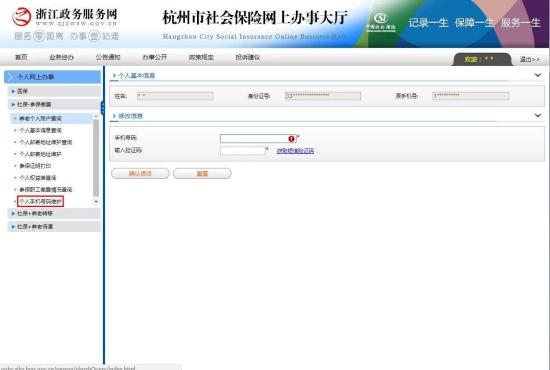550x370 pixels.
Task: Click the 确认修改 button
Action: pos(140,174)
